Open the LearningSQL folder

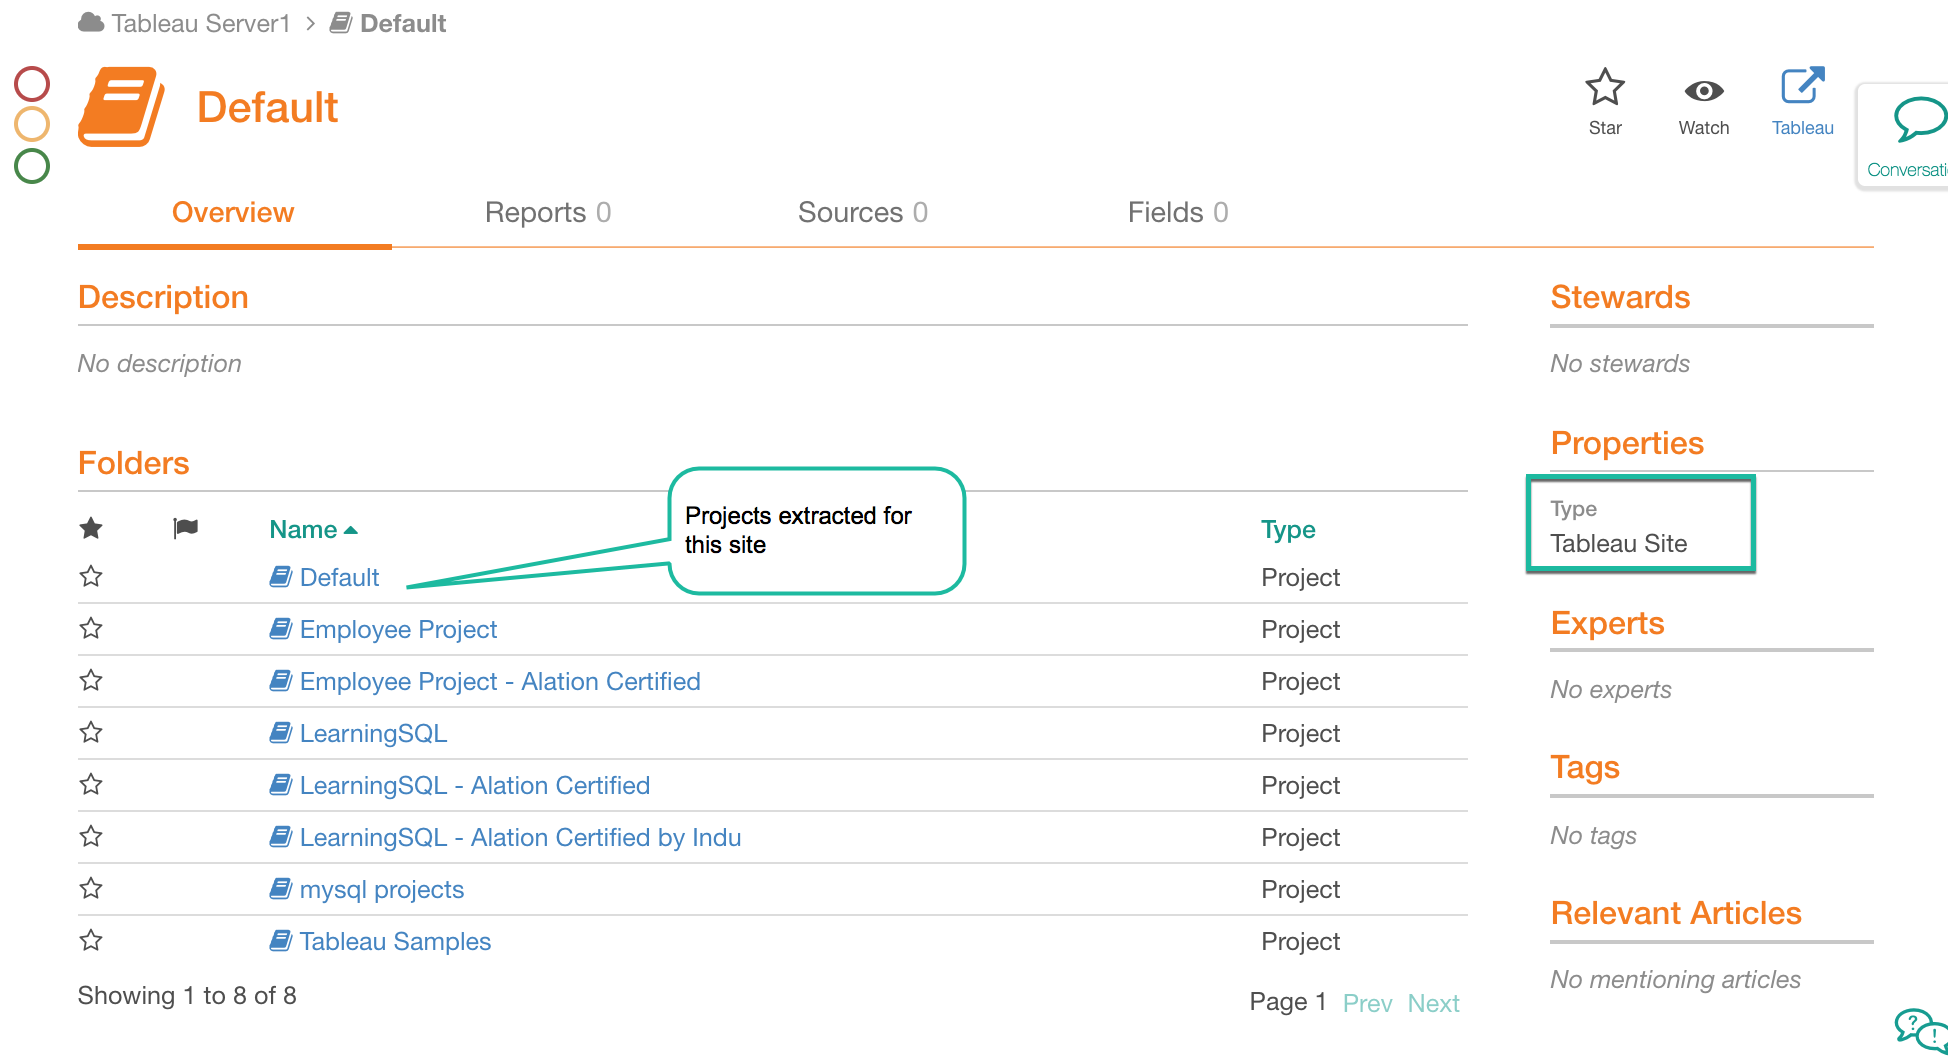373,733
